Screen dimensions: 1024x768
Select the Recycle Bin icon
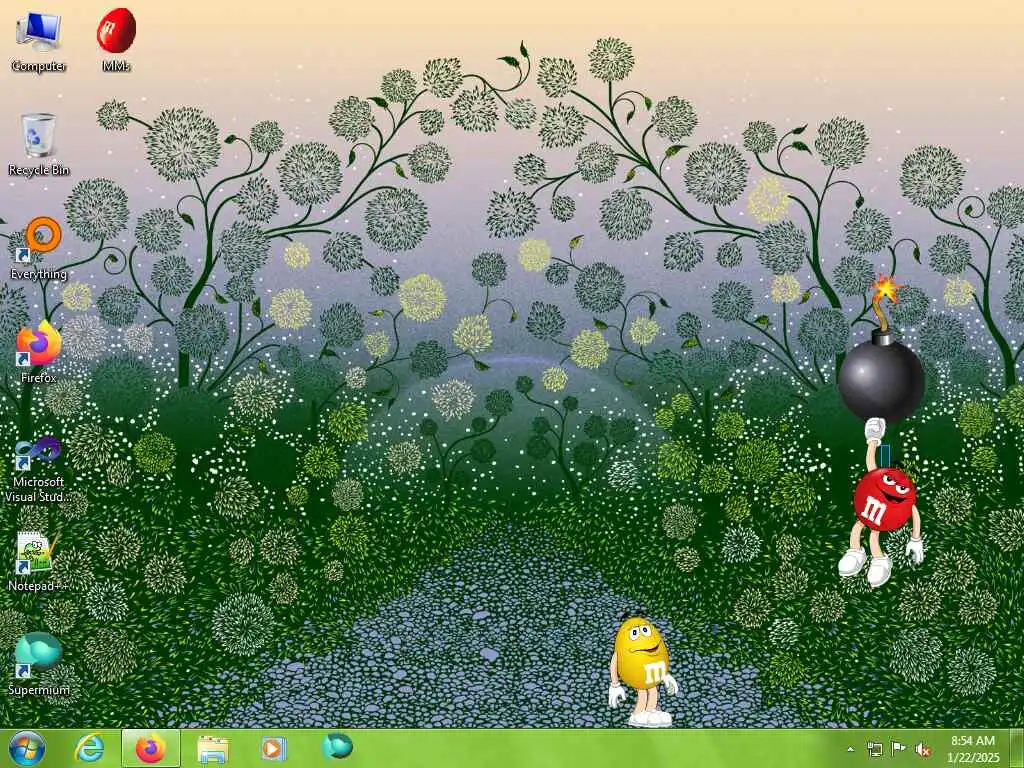tap(39, 144)
